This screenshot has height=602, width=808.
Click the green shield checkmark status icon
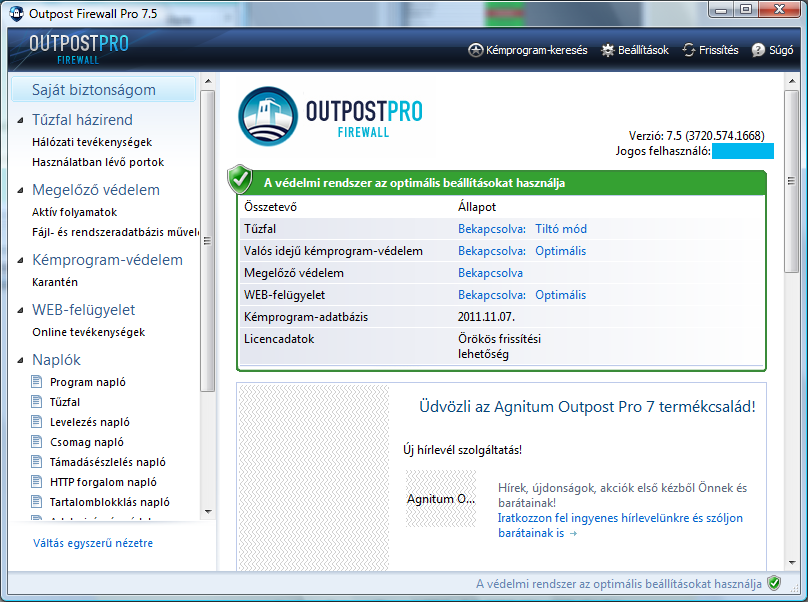tap(240, 179)
